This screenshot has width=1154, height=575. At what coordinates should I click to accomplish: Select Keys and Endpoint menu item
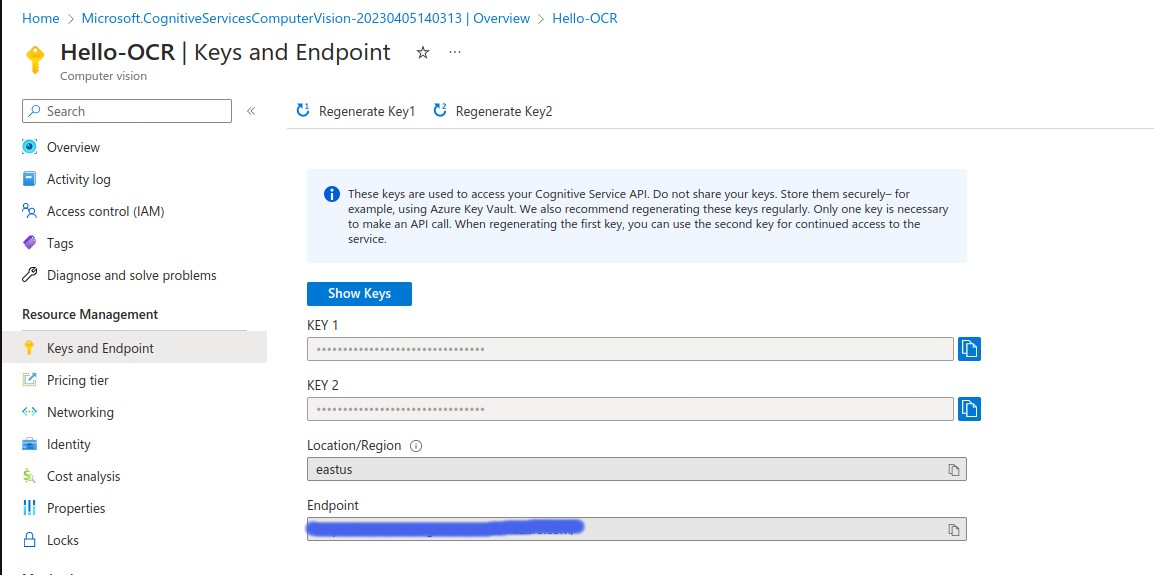[x=135, y=348]
